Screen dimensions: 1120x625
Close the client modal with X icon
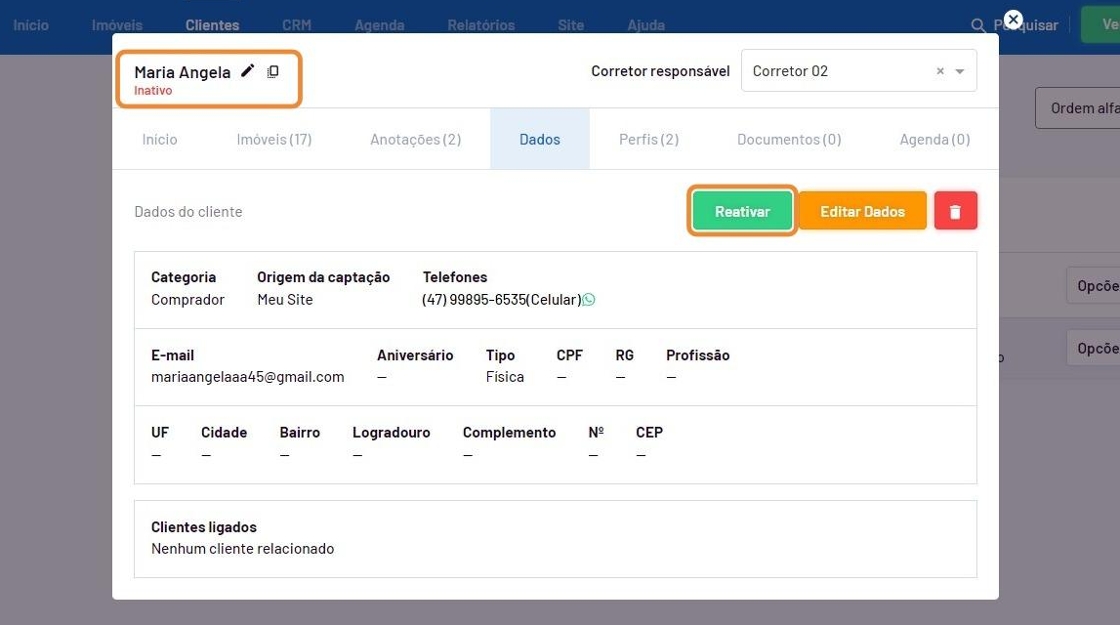point(1013,20)
